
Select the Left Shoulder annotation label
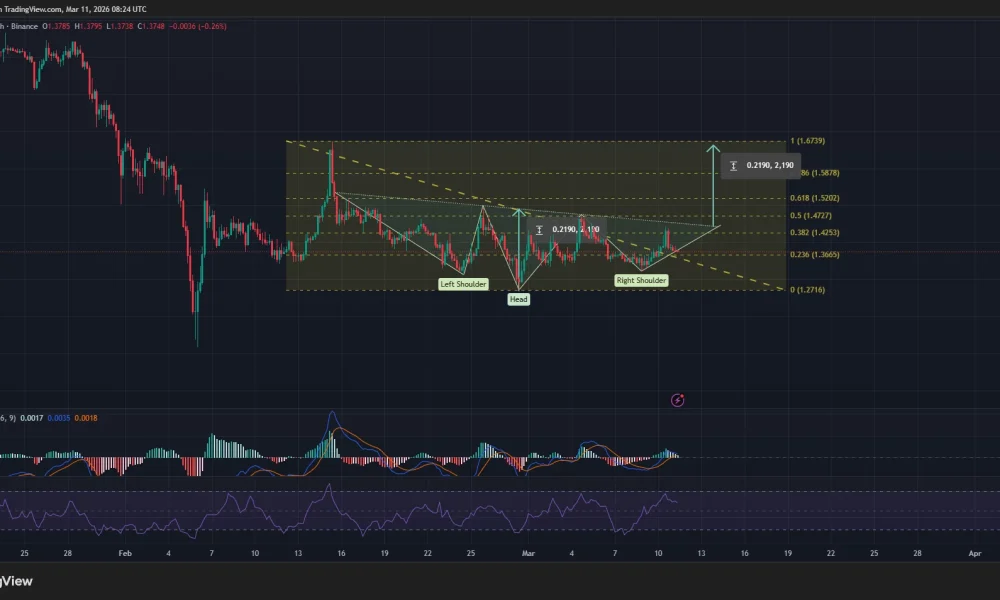(x=463, y=284)
